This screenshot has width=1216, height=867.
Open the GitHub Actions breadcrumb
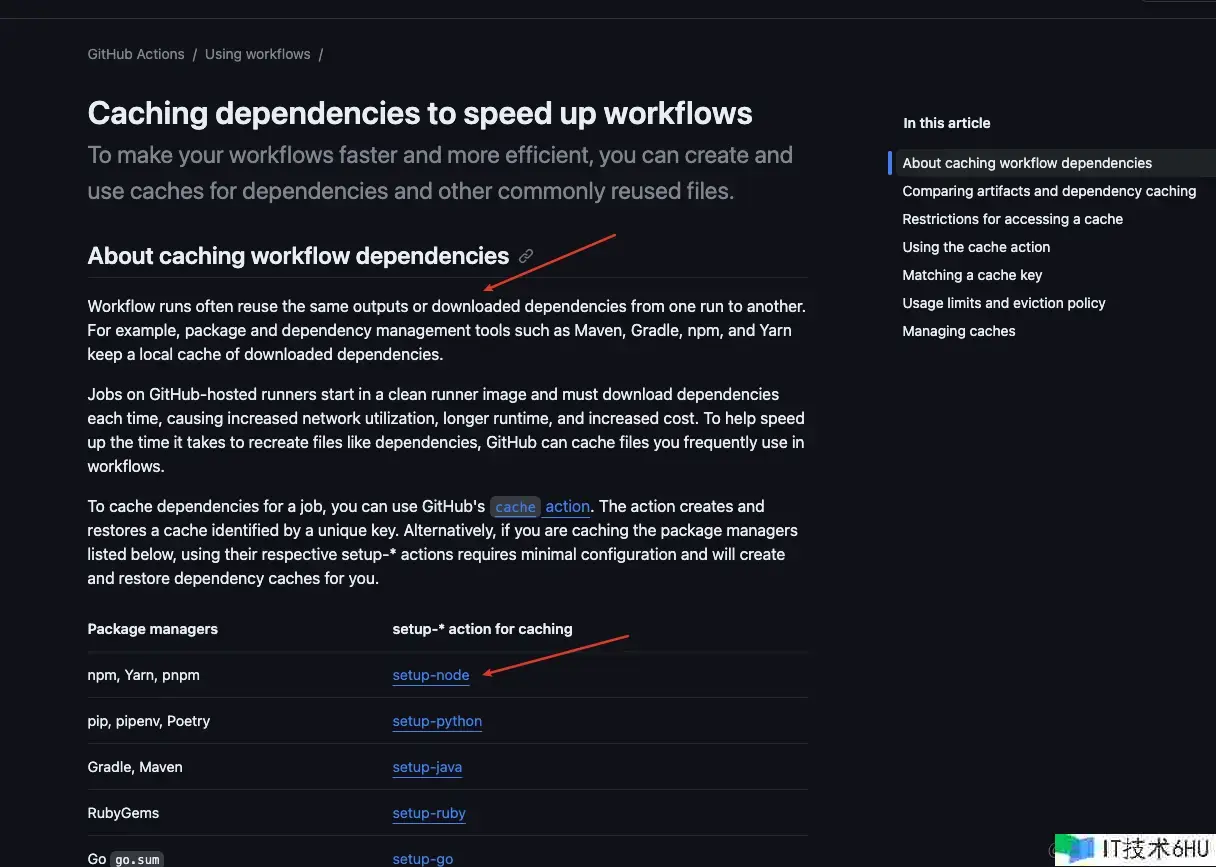[136, 54]
